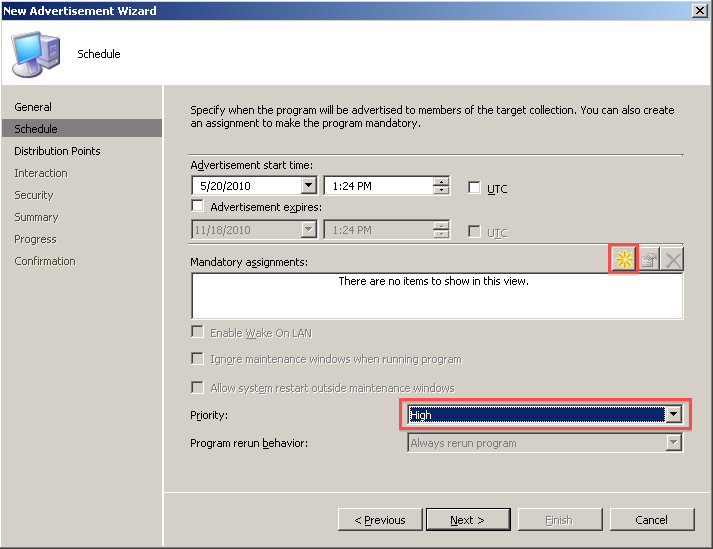Click the assignment properties icon
The image size is (713, 549).
[649, 260]
